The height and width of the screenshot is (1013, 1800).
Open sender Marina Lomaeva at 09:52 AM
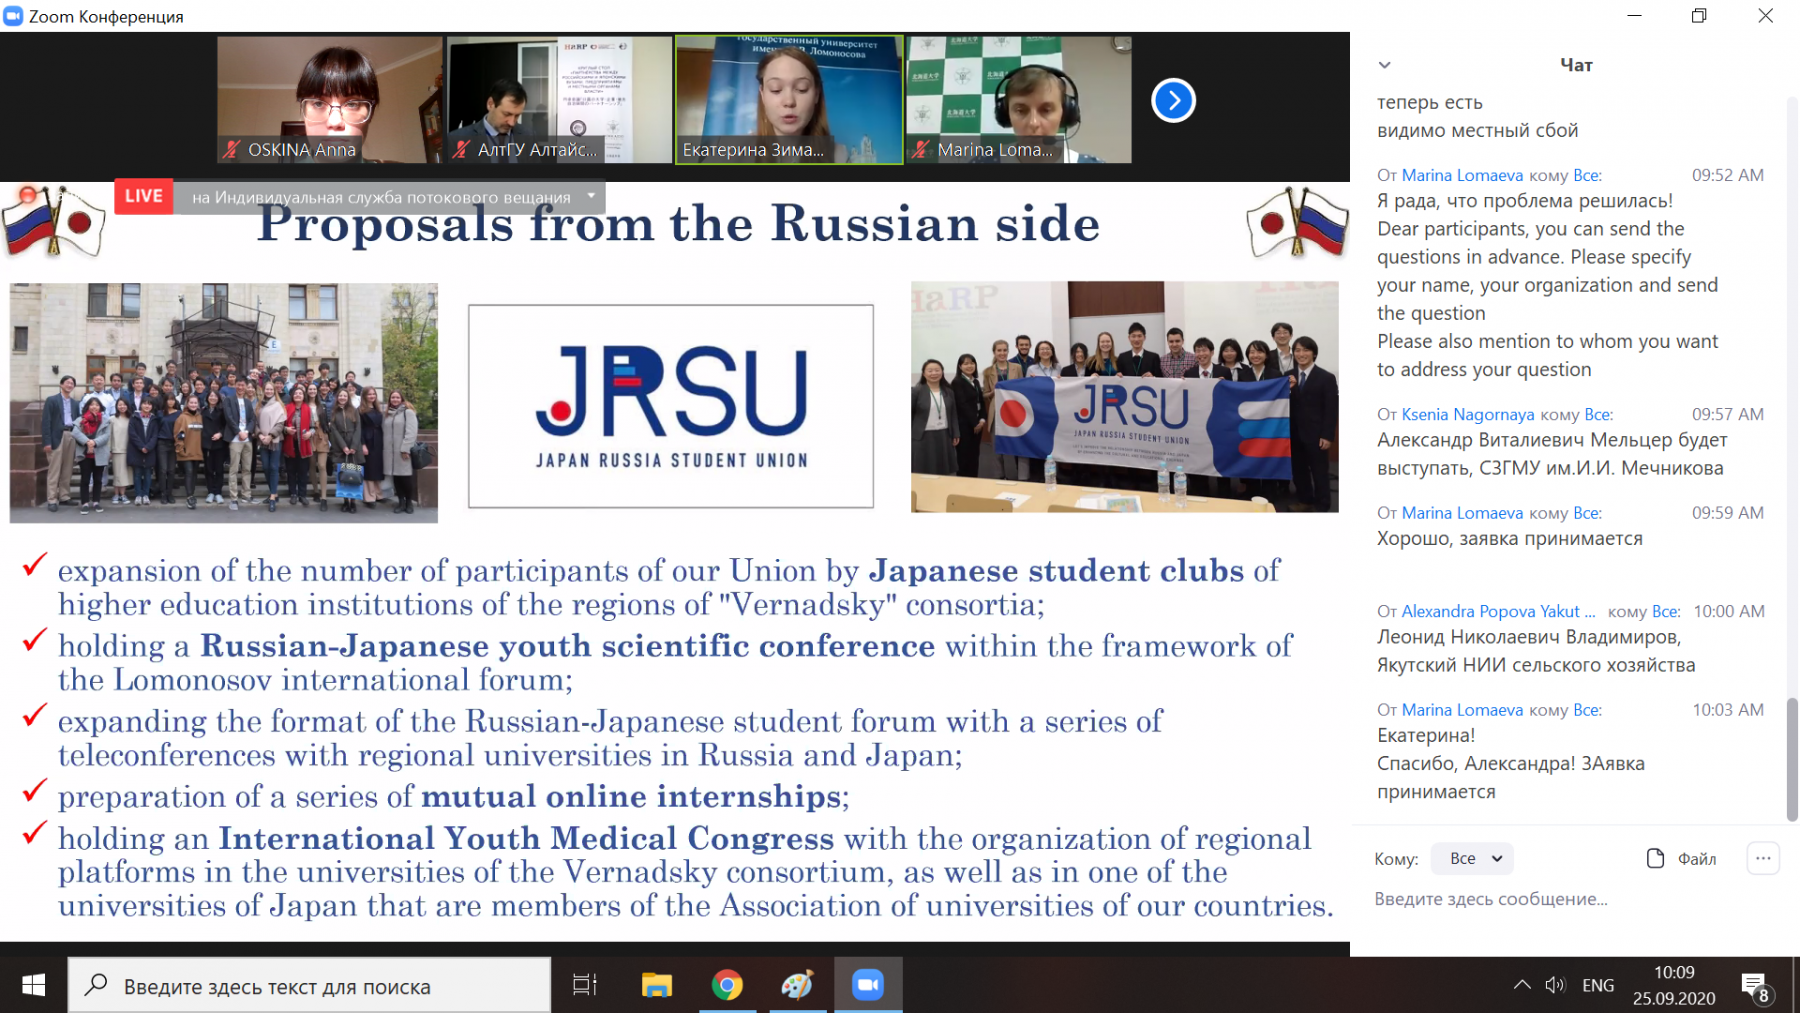(x=1462, y=175)
